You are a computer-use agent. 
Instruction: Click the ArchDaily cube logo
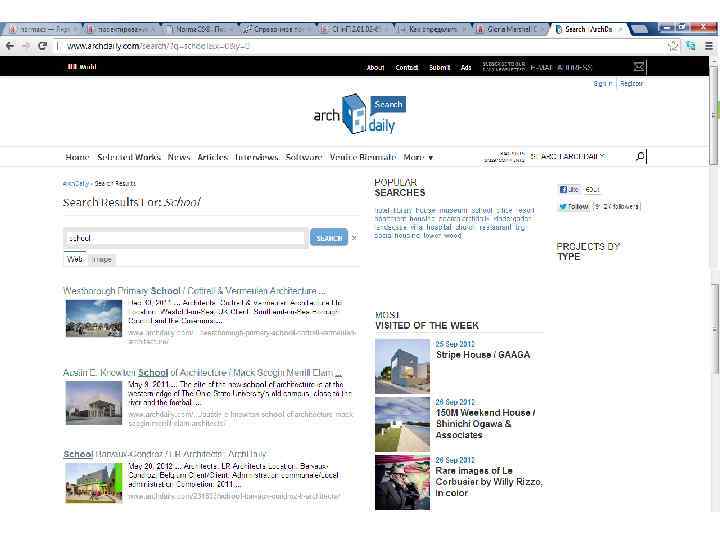(x=354, y=113)
